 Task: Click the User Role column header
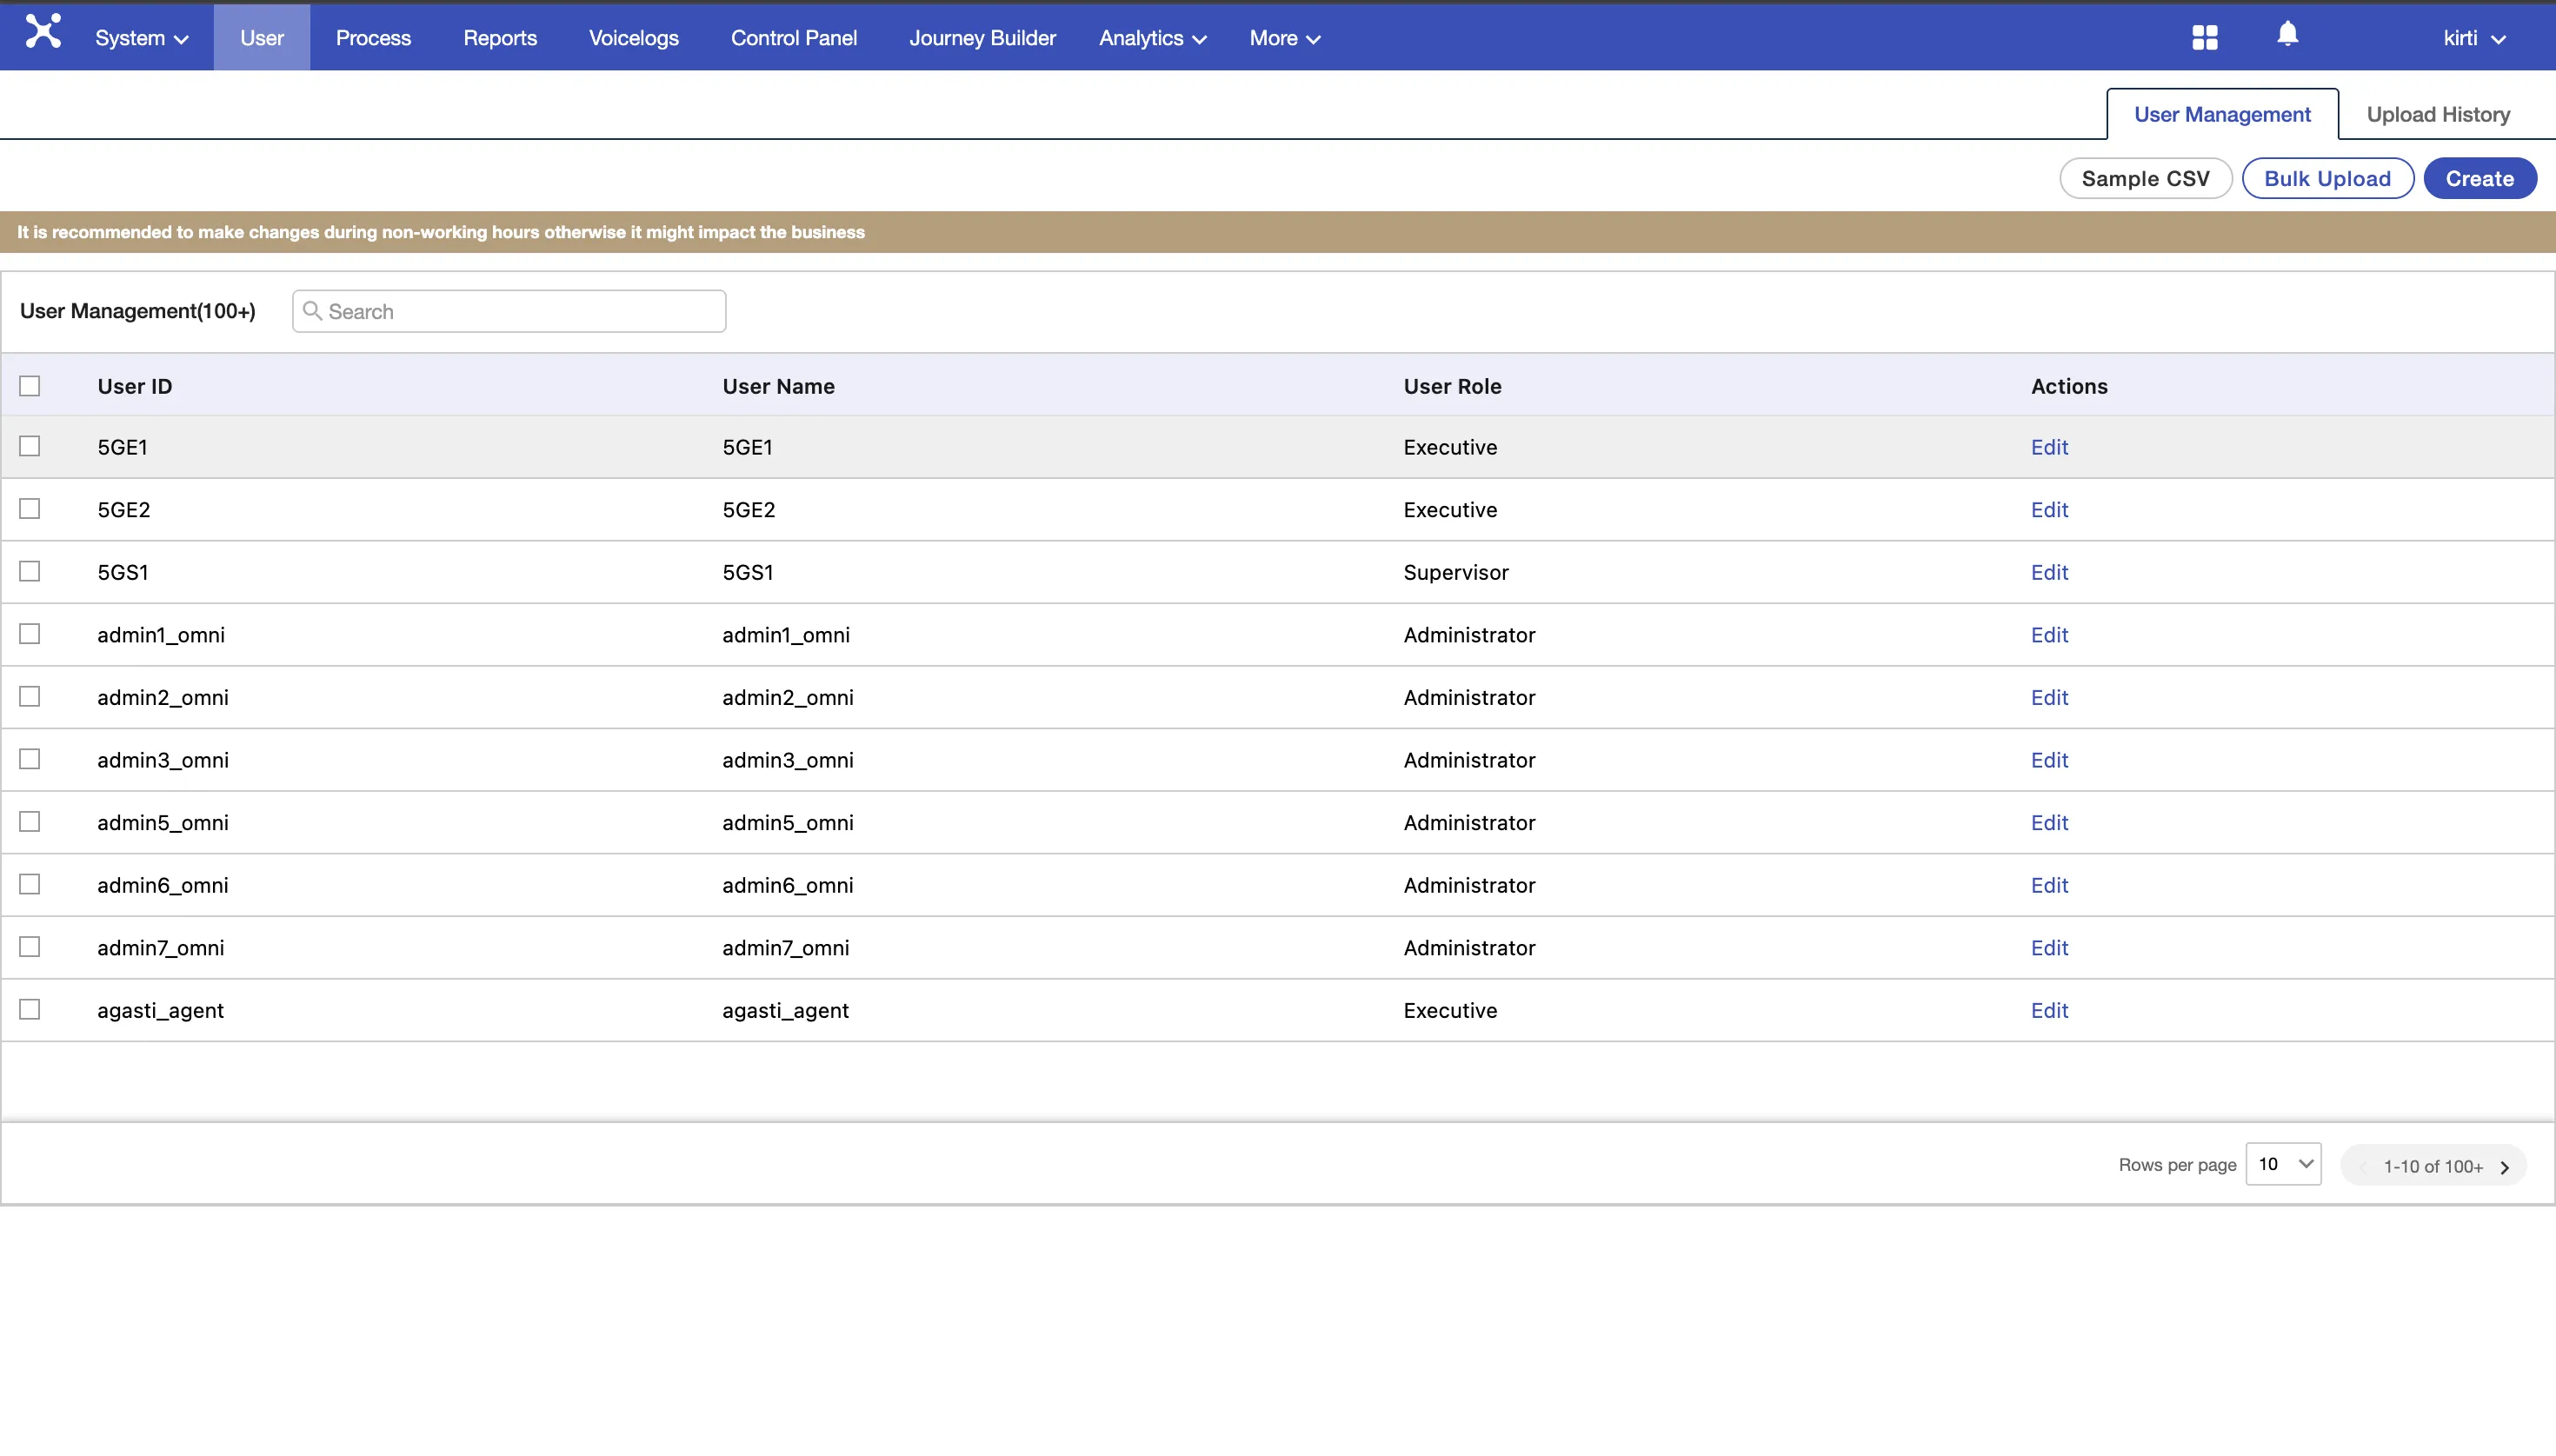[1452, 386]
